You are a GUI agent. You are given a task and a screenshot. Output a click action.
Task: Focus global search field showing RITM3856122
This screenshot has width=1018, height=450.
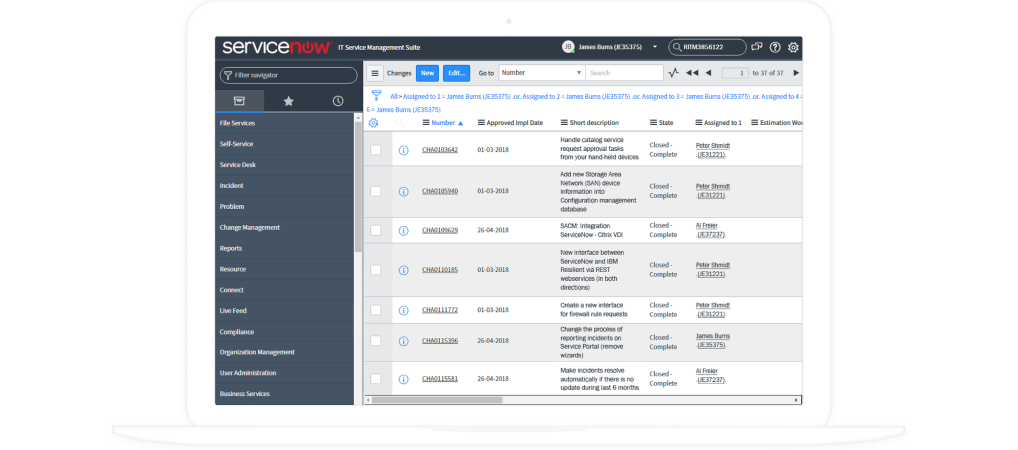707,47
